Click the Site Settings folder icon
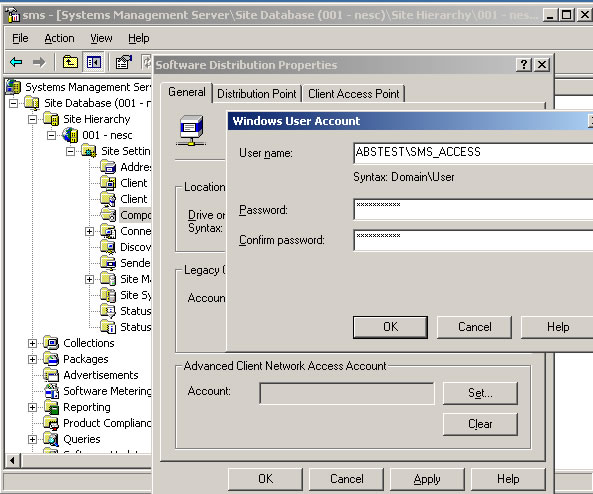593x494 pixels. [89, 151]
